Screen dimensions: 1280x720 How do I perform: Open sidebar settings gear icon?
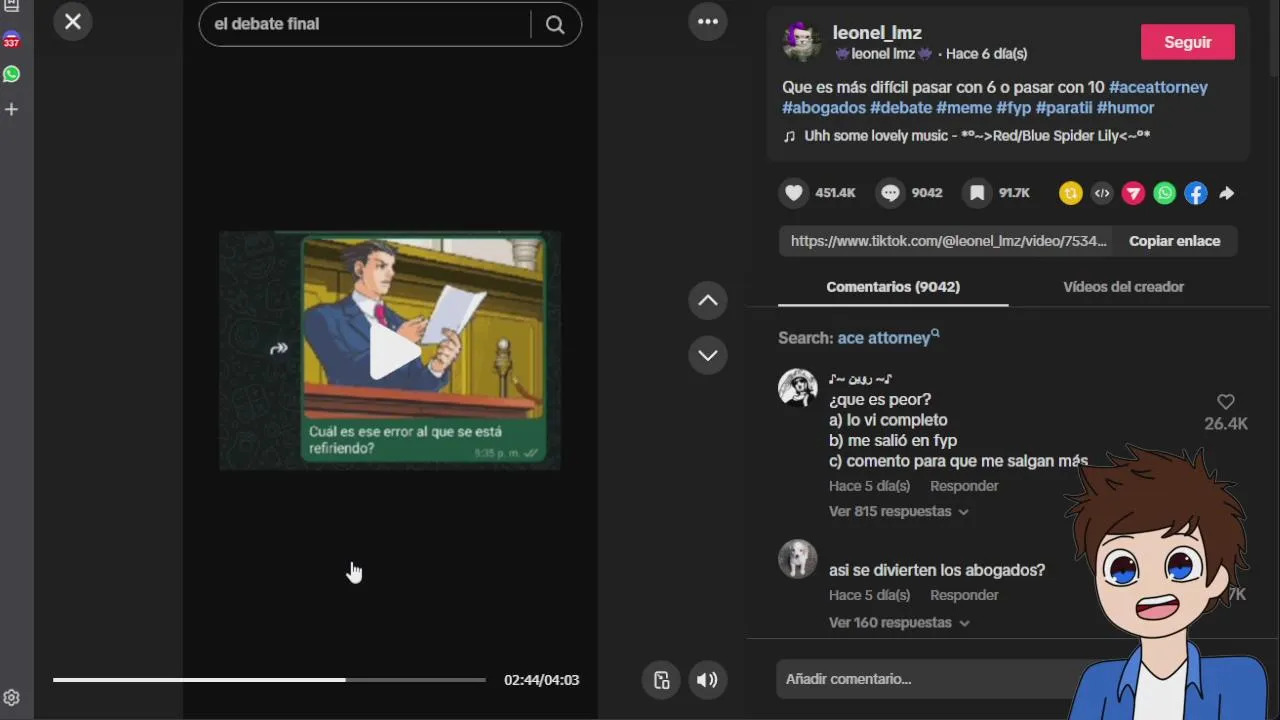tap(12, 698)
